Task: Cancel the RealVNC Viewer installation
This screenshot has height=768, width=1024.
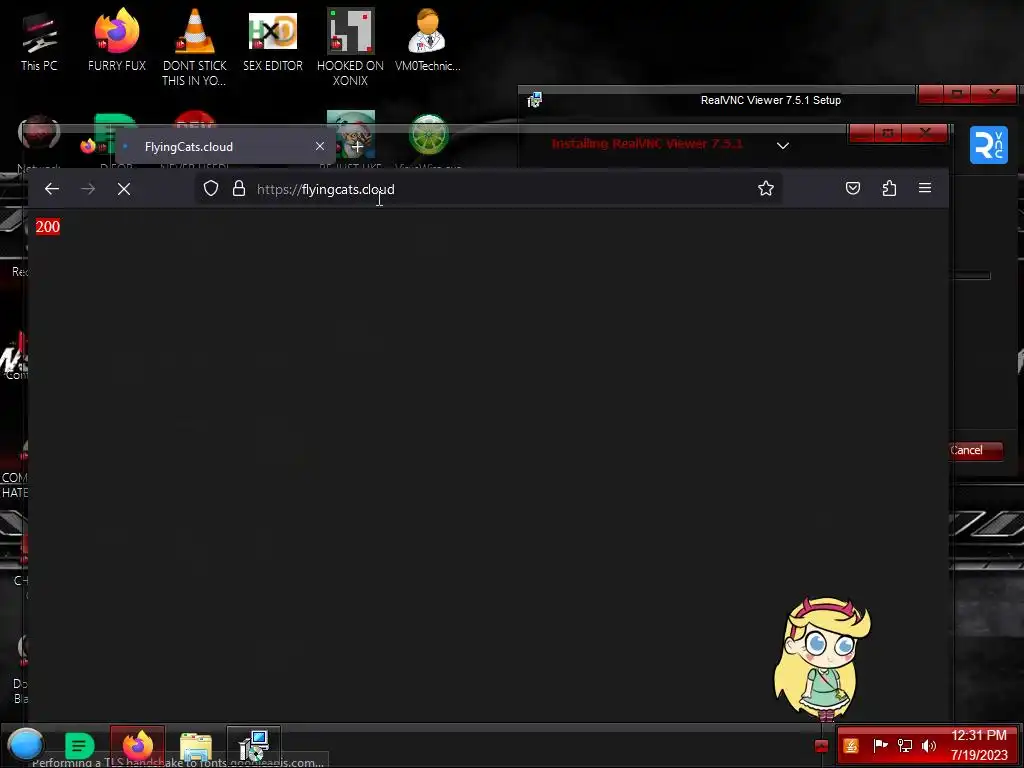Action: [x=975, y=450]
